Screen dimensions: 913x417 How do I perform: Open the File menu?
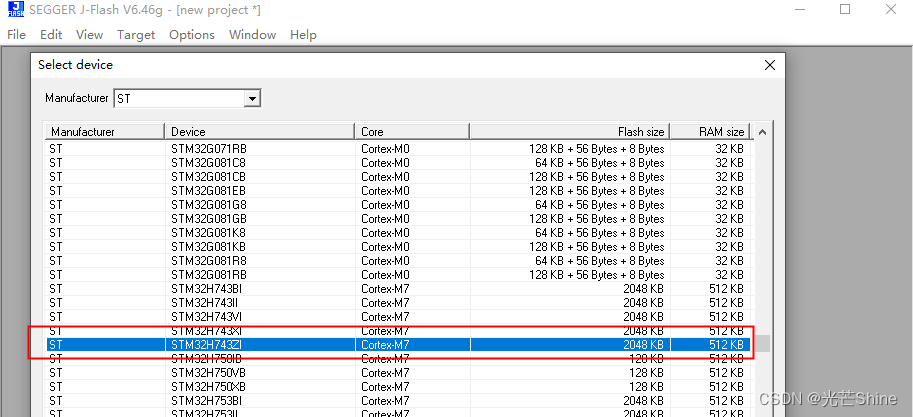click(16, 35)
